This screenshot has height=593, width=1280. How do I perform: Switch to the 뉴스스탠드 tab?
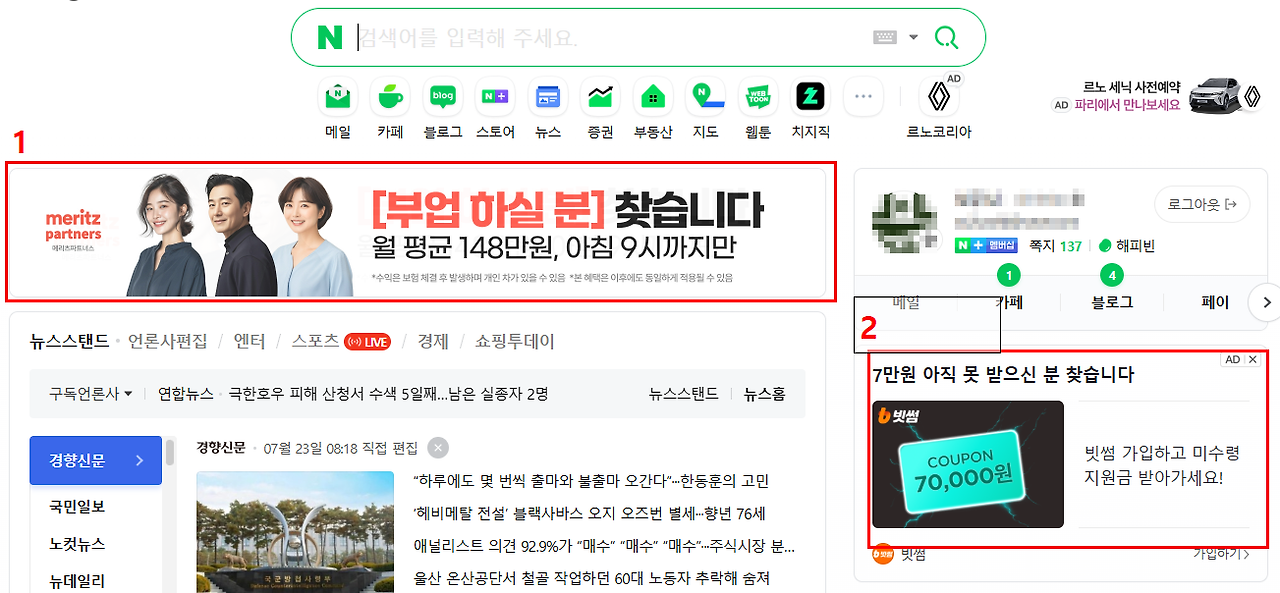point(69,342)
